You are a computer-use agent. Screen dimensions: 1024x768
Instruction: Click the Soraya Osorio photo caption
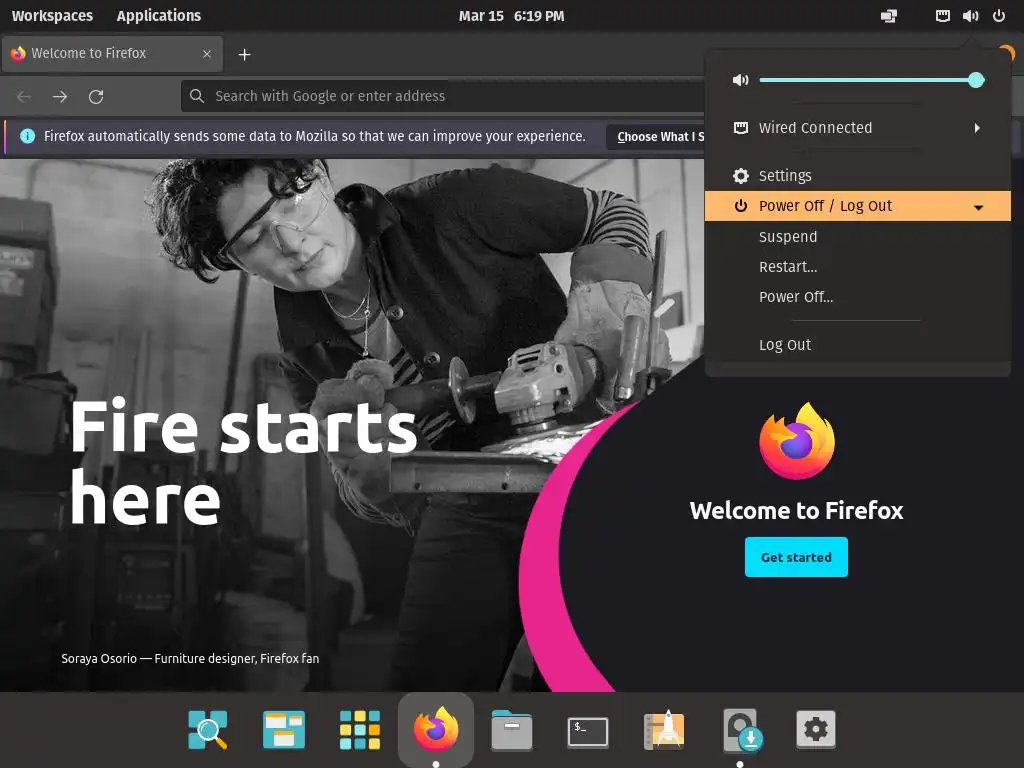tap(190, 658)
